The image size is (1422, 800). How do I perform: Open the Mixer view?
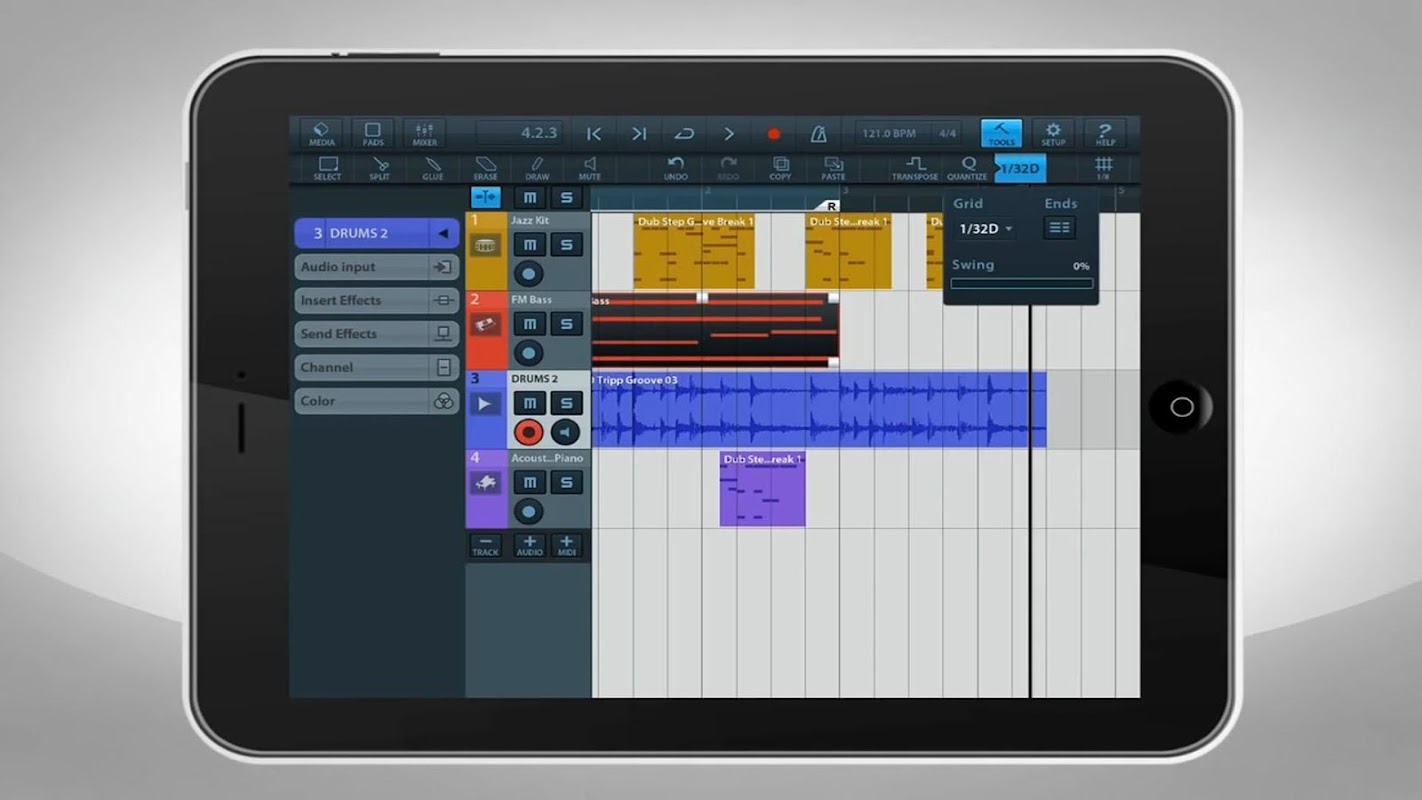tap(424, 134)
